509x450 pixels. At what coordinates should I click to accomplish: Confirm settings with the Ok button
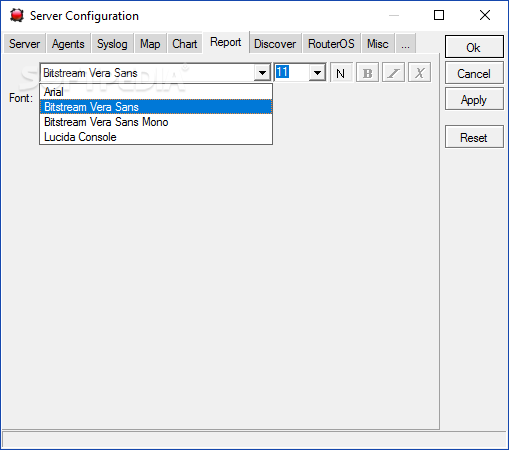coord(474,47)
